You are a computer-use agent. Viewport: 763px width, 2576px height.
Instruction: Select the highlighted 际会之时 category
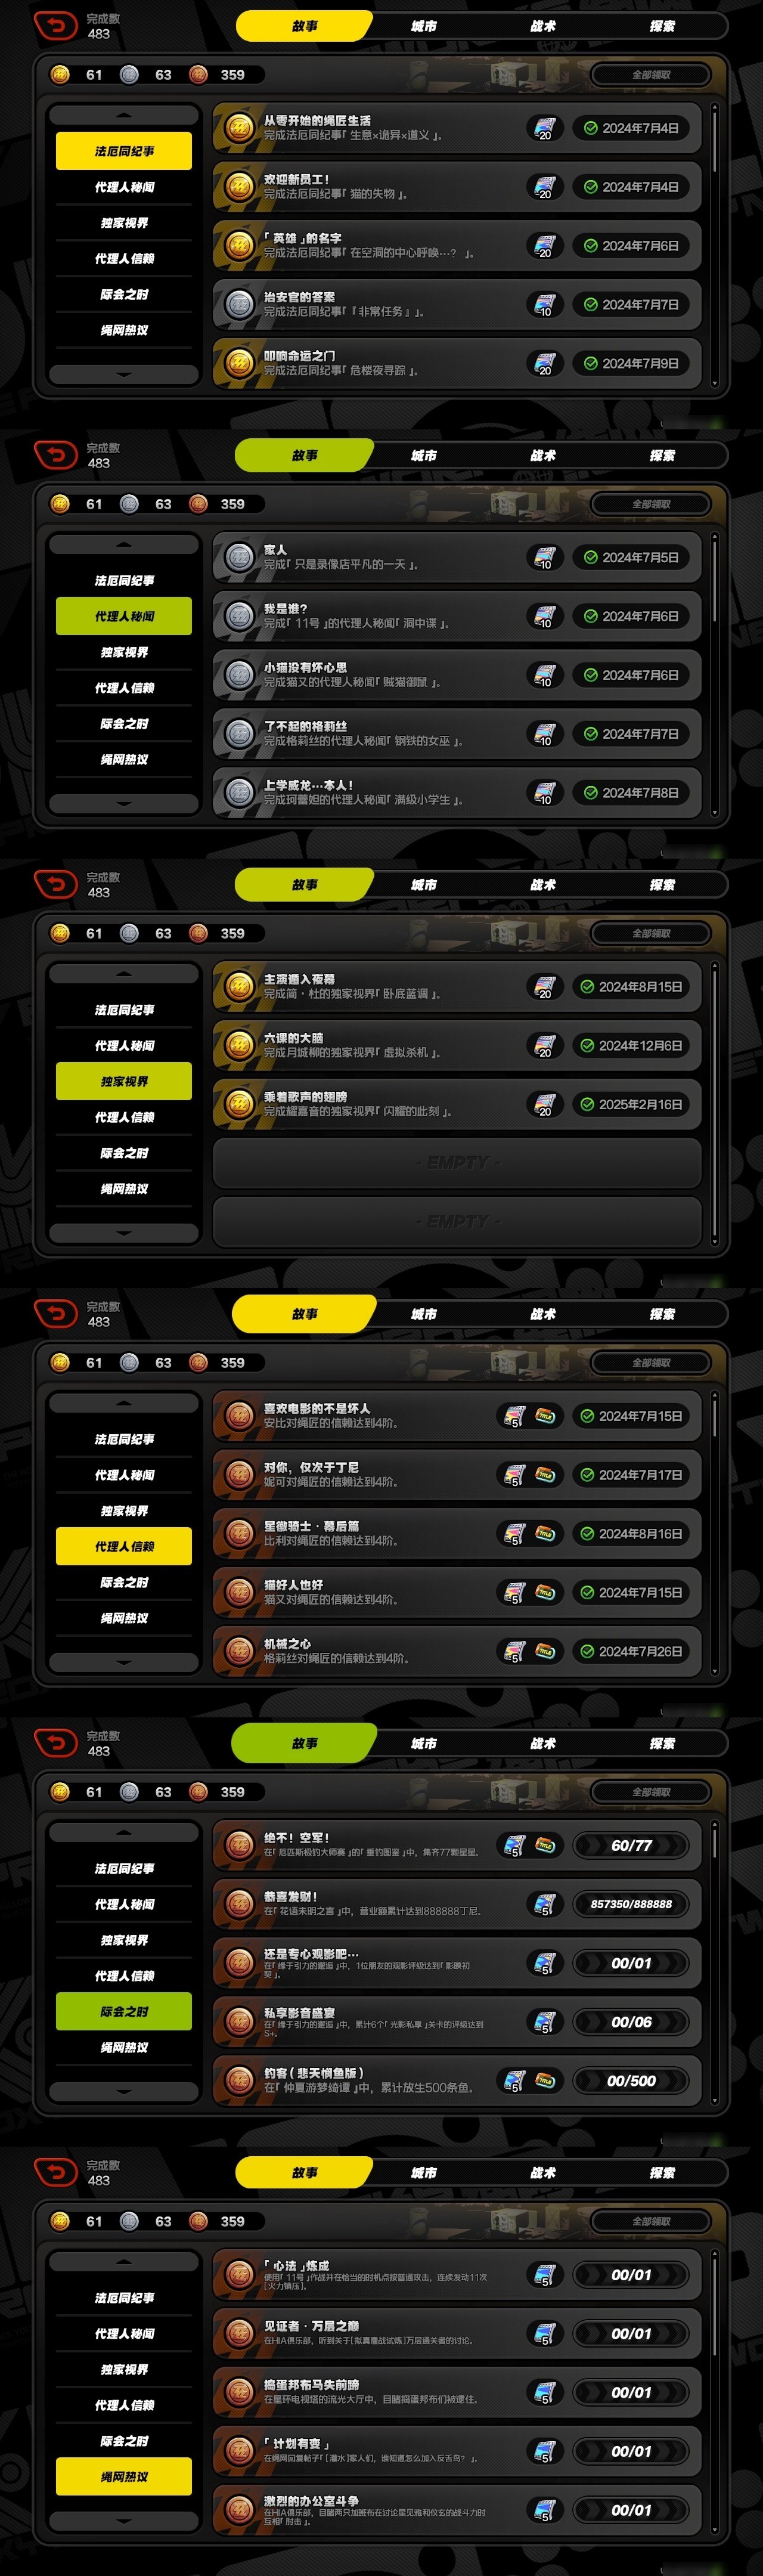tap(124, 2011)
